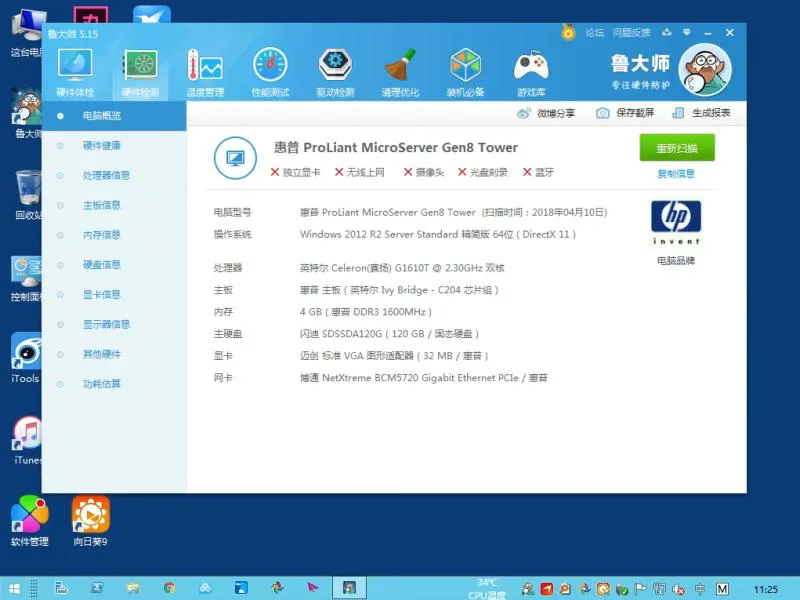
Task: Click the HP computer brand logo
Action: pyautogui.click(x=676, y=223)
